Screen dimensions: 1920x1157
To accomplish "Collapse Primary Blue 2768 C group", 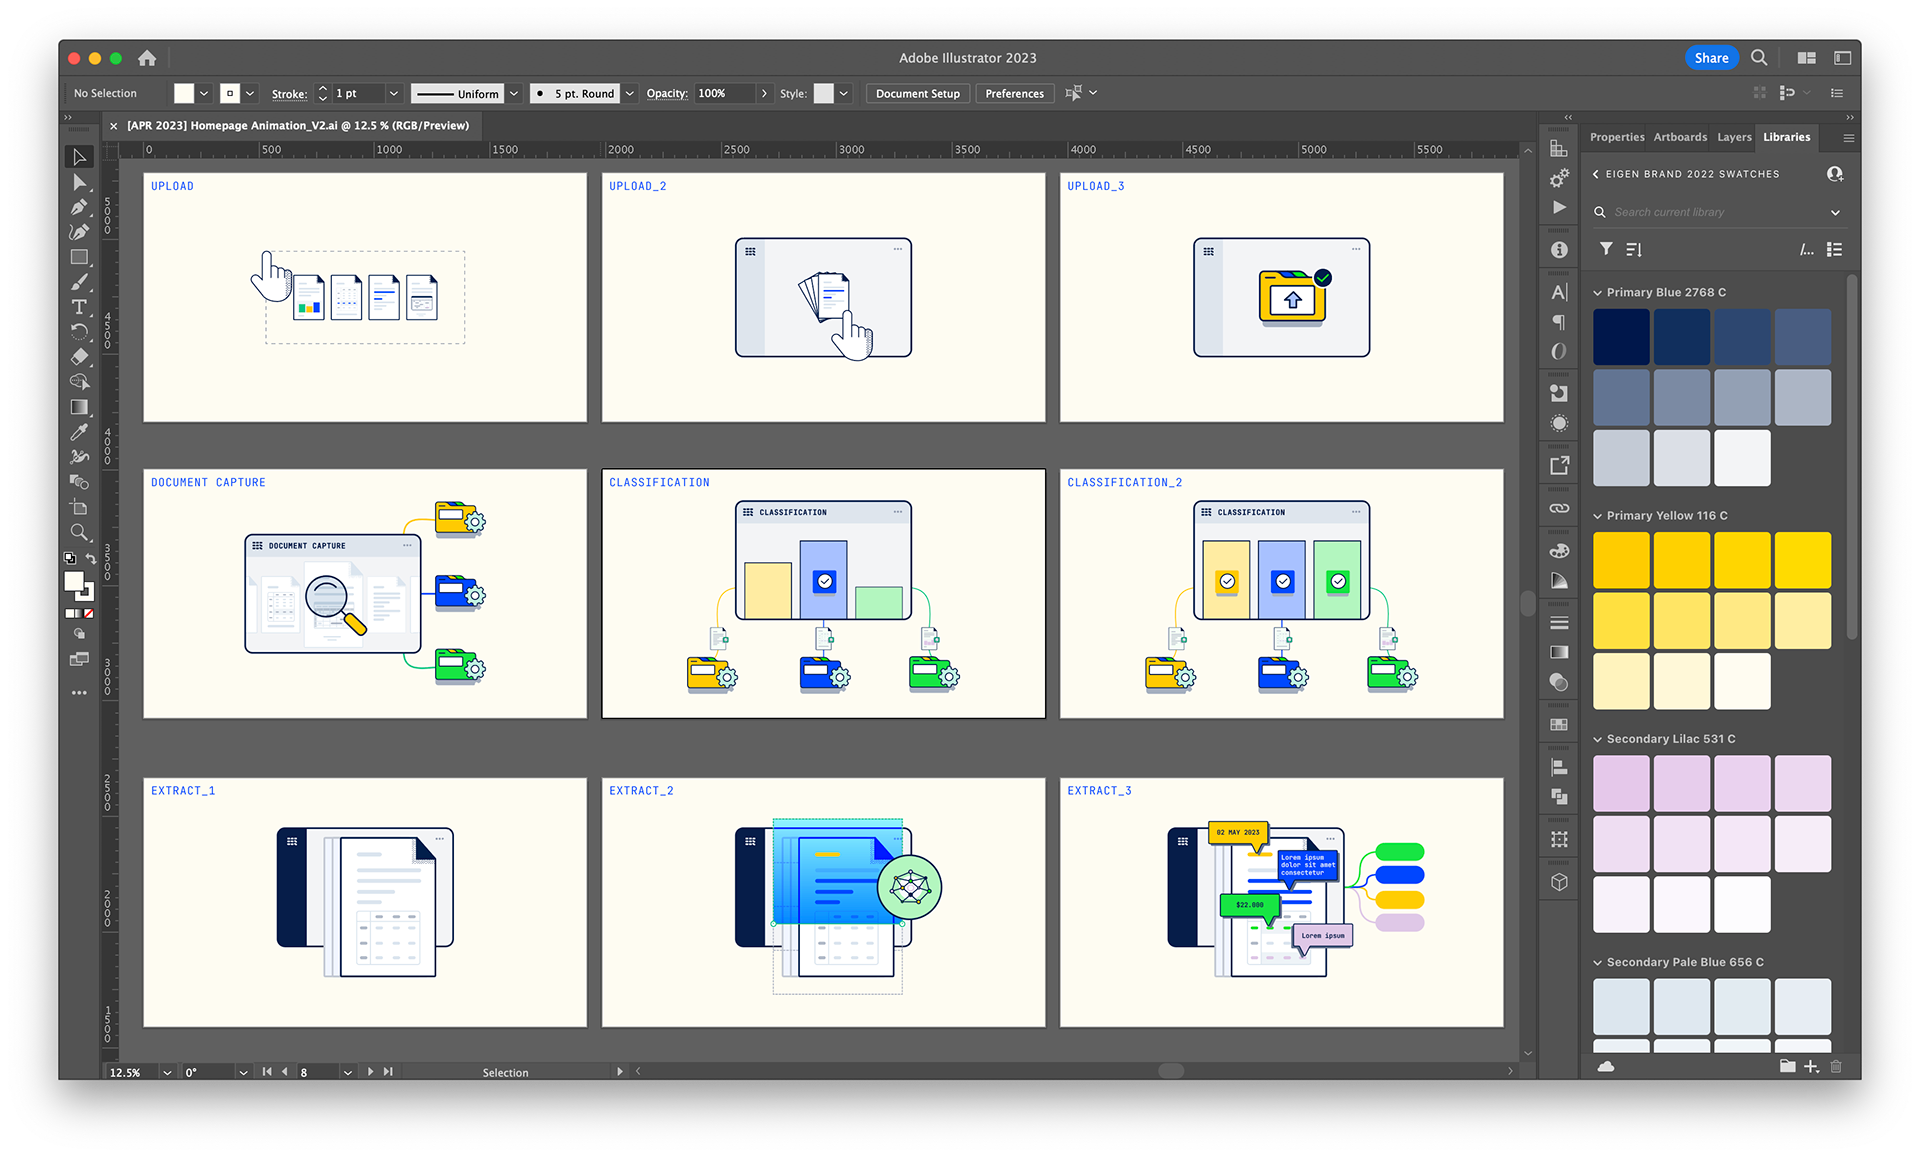I will click(x=1597, y=293).
